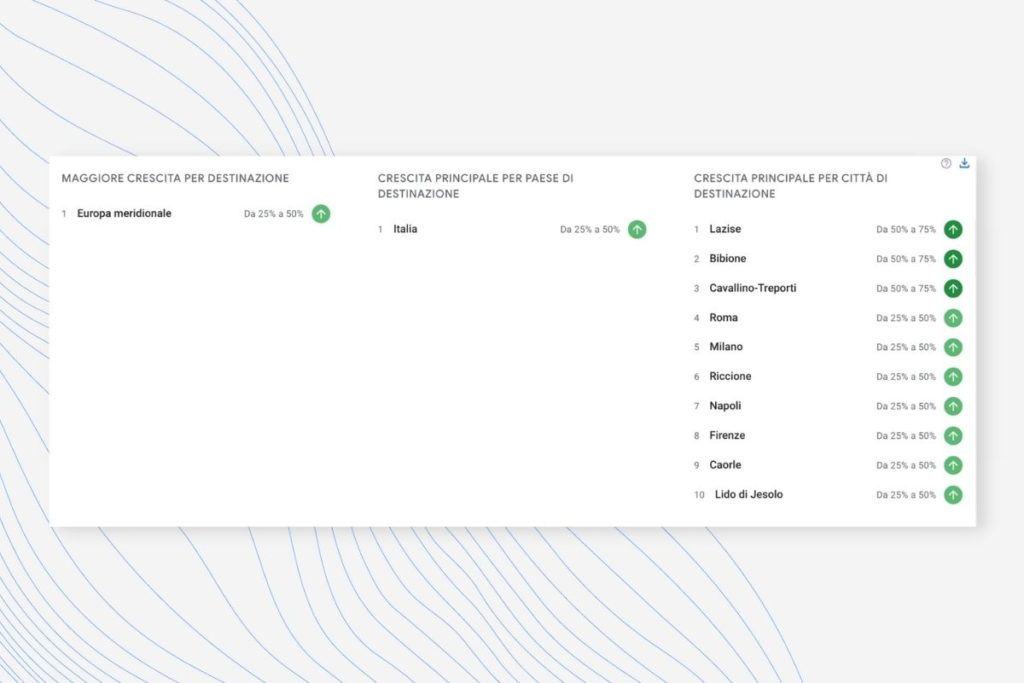
Task: Select Roma in the city list
Action: [724, 317]
